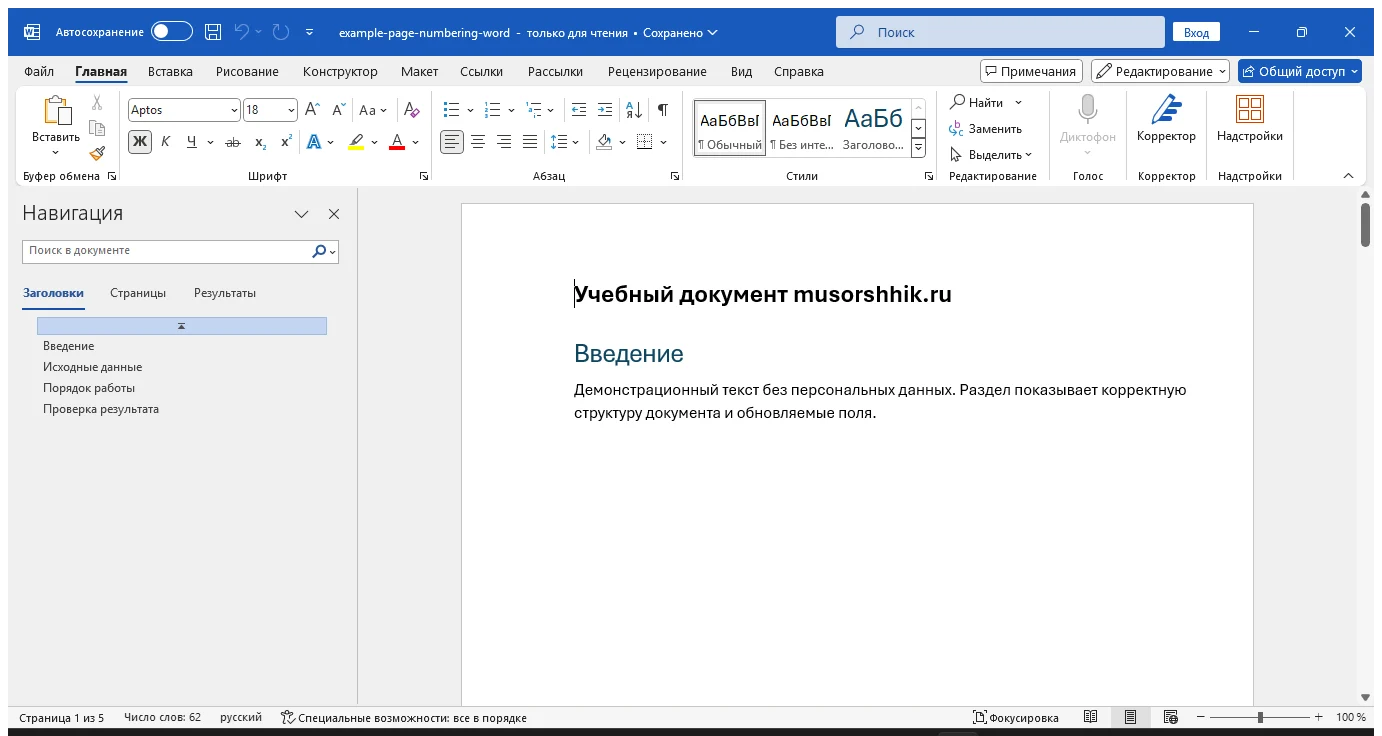Click the Copy icon in clipboard group

(97, 128)
